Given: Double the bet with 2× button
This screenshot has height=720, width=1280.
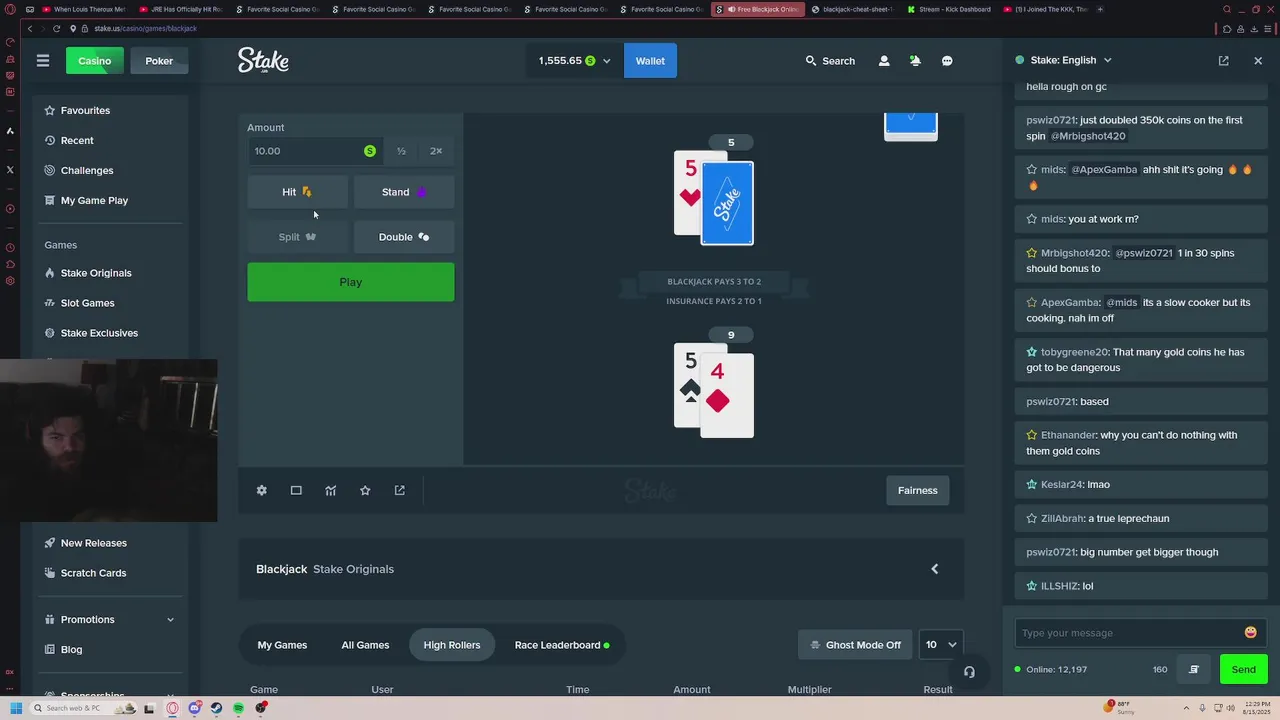Looking at the screenshot, I should click(436, 151).
